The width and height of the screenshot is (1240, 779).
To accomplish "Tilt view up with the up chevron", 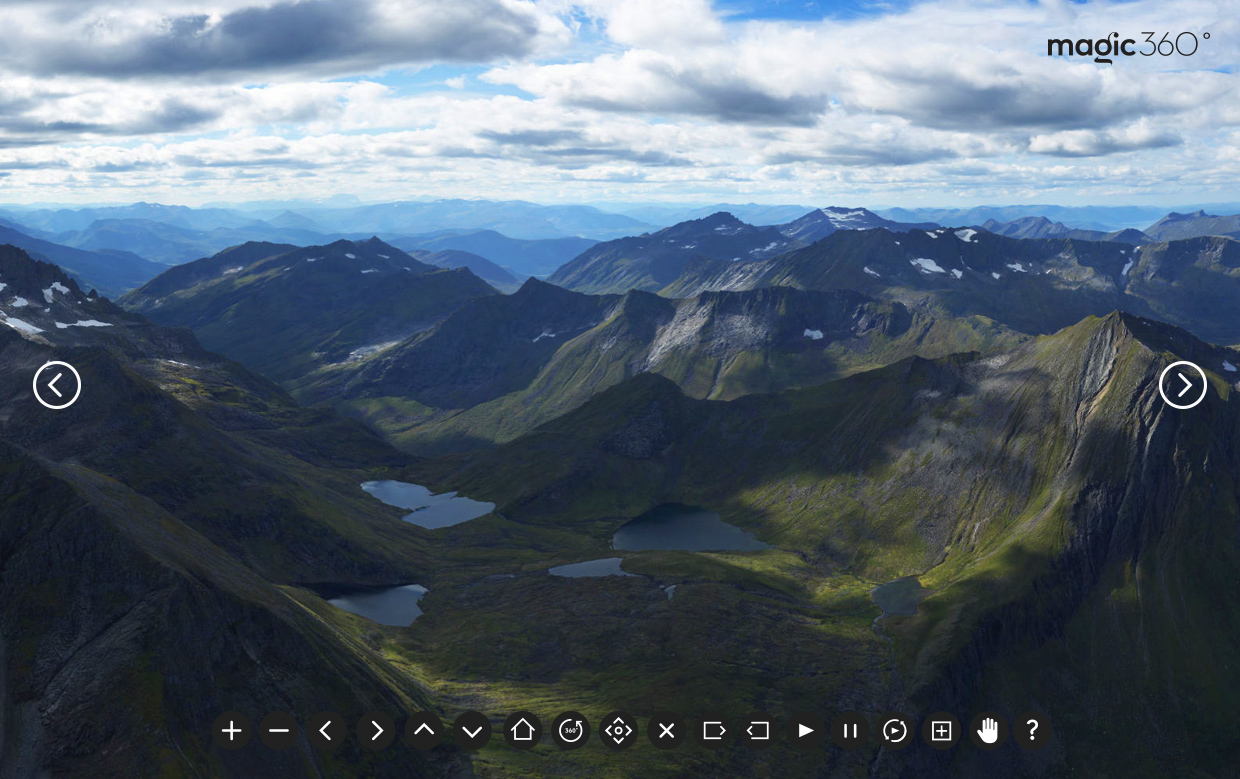I will coord(424,731).
